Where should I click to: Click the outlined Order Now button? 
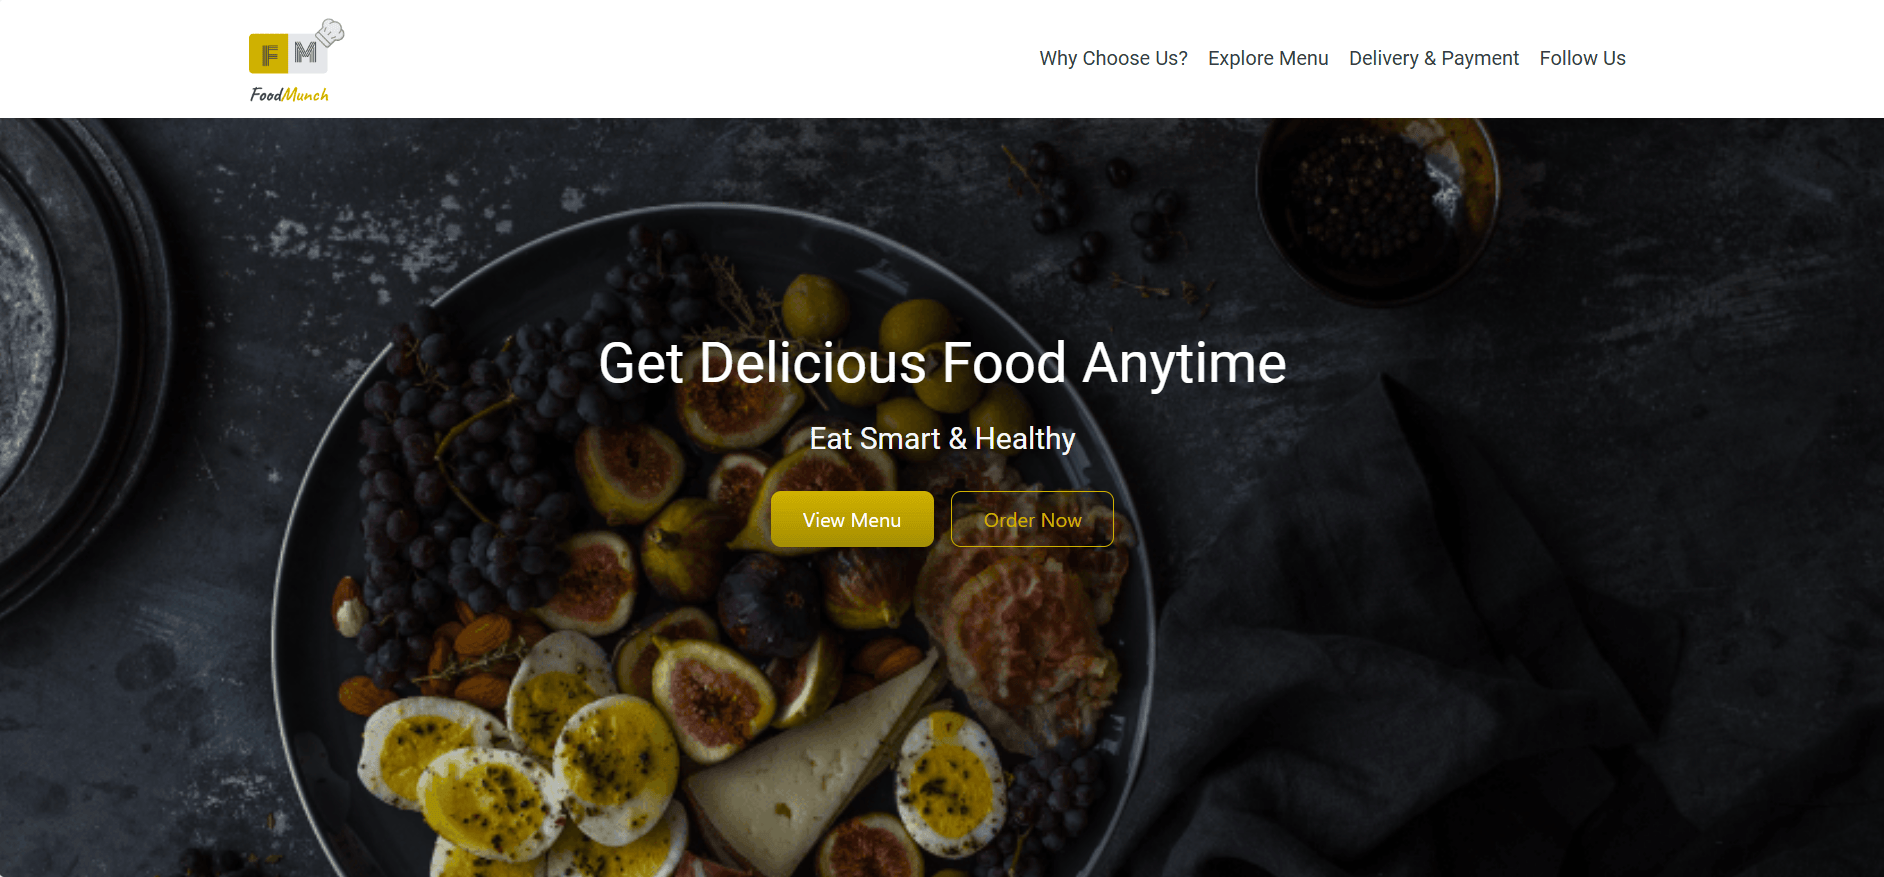point(1032,519)
